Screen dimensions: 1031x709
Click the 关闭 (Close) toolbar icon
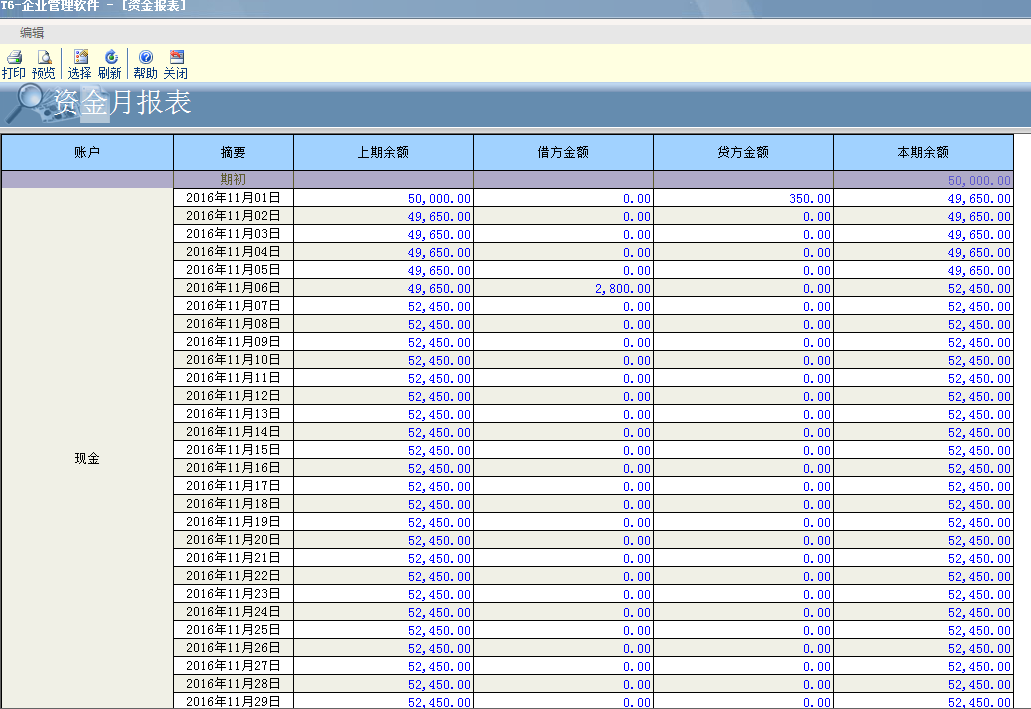pos(176,64)
